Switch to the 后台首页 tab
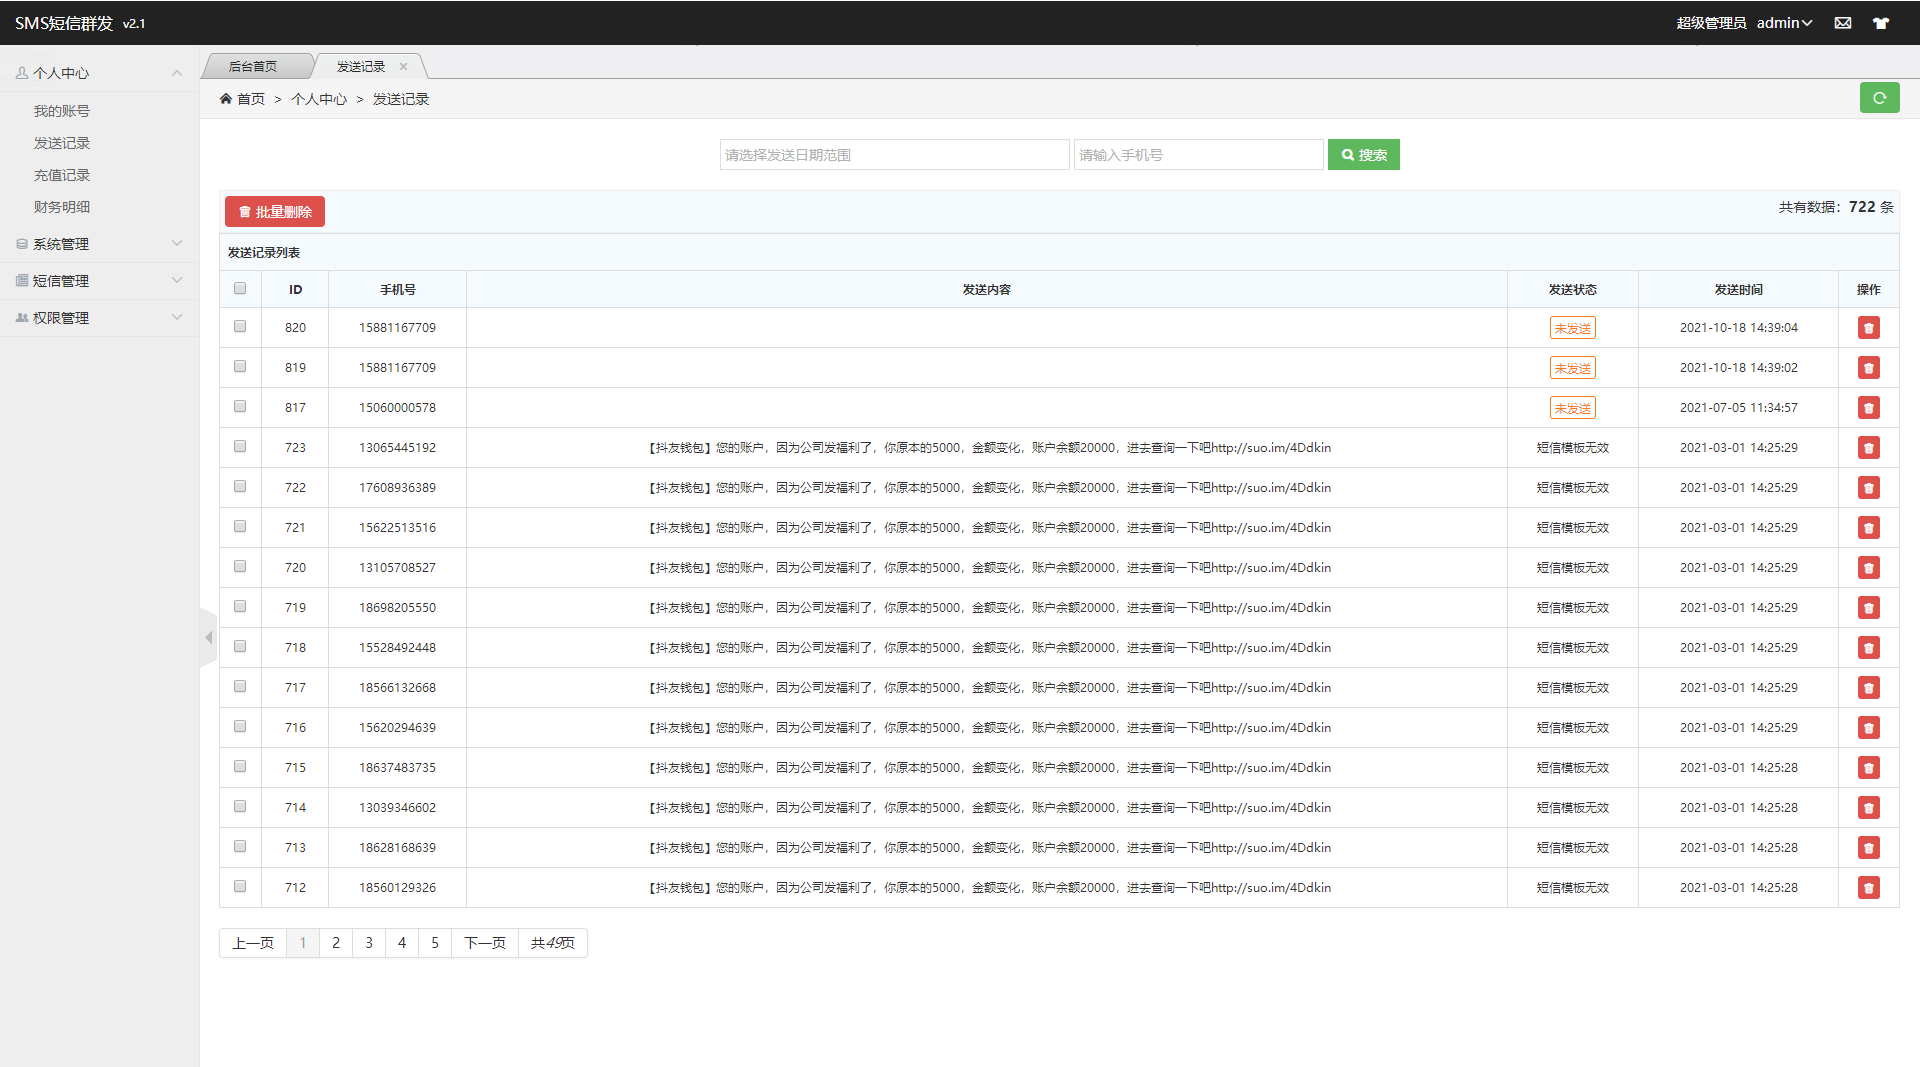Image resolution: width=1920 pixels, height=1067 pixels. click(253, 67)
